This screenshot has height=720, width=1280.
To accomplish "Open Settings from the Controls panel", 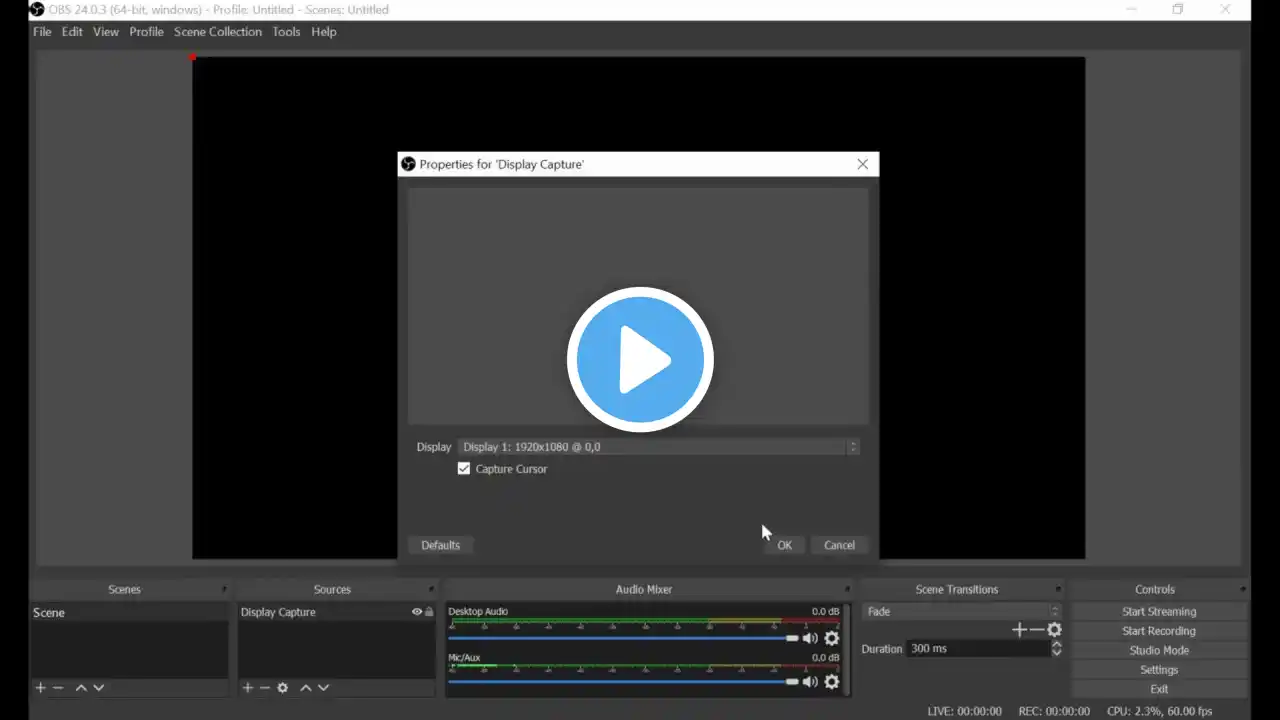I will click(1159, 670).
